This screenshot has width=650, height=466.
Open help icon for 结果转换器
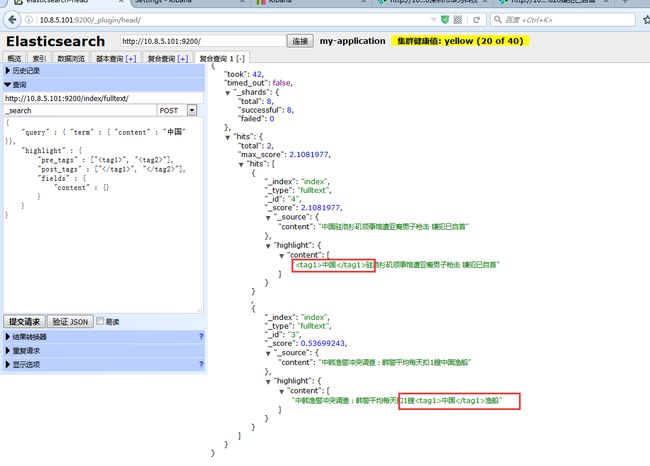[201, 337]
